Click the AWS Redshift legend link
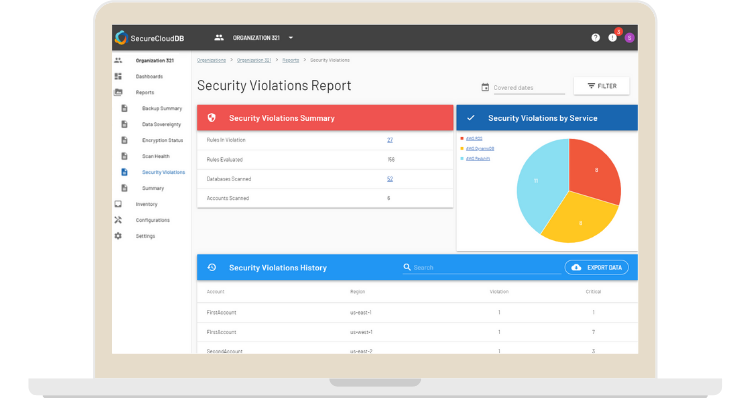Viewport: 750px width, 398px height. [x=478, y=158]
